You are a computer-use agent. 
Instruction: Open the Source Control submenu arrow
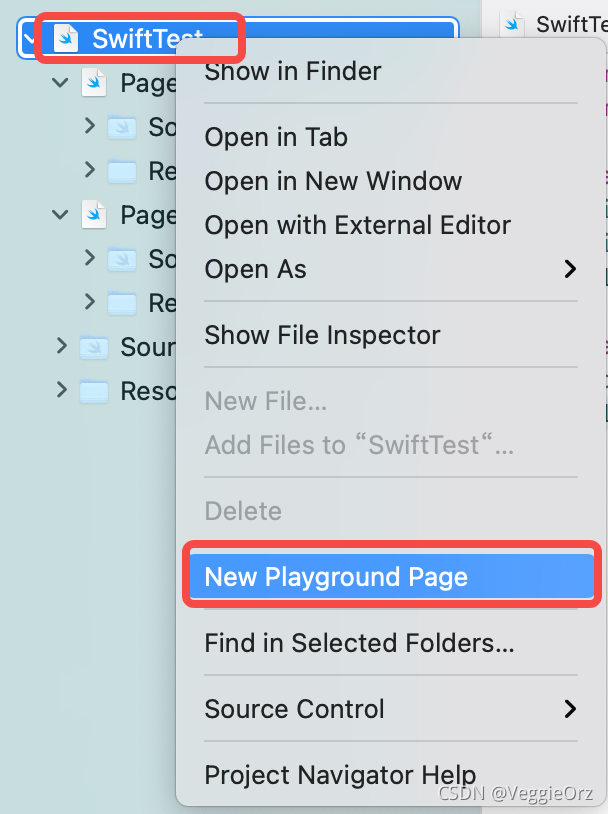point(570,709)
